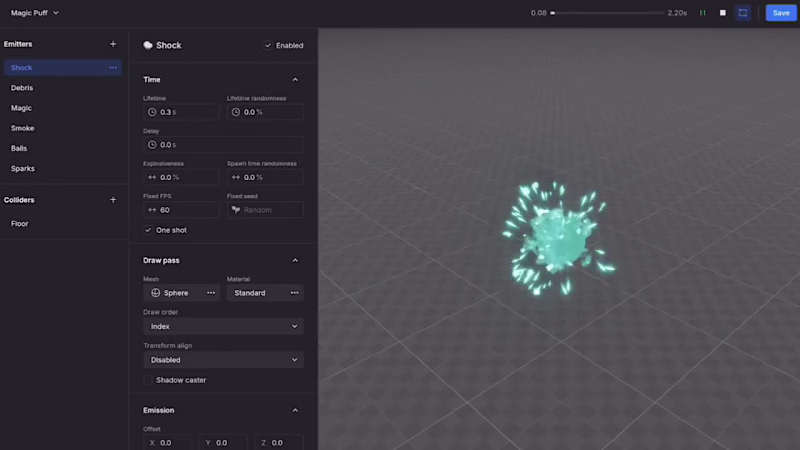The image size is (800, 450).
Task: Open the Transform align dropdown
Action: (223, 360)
